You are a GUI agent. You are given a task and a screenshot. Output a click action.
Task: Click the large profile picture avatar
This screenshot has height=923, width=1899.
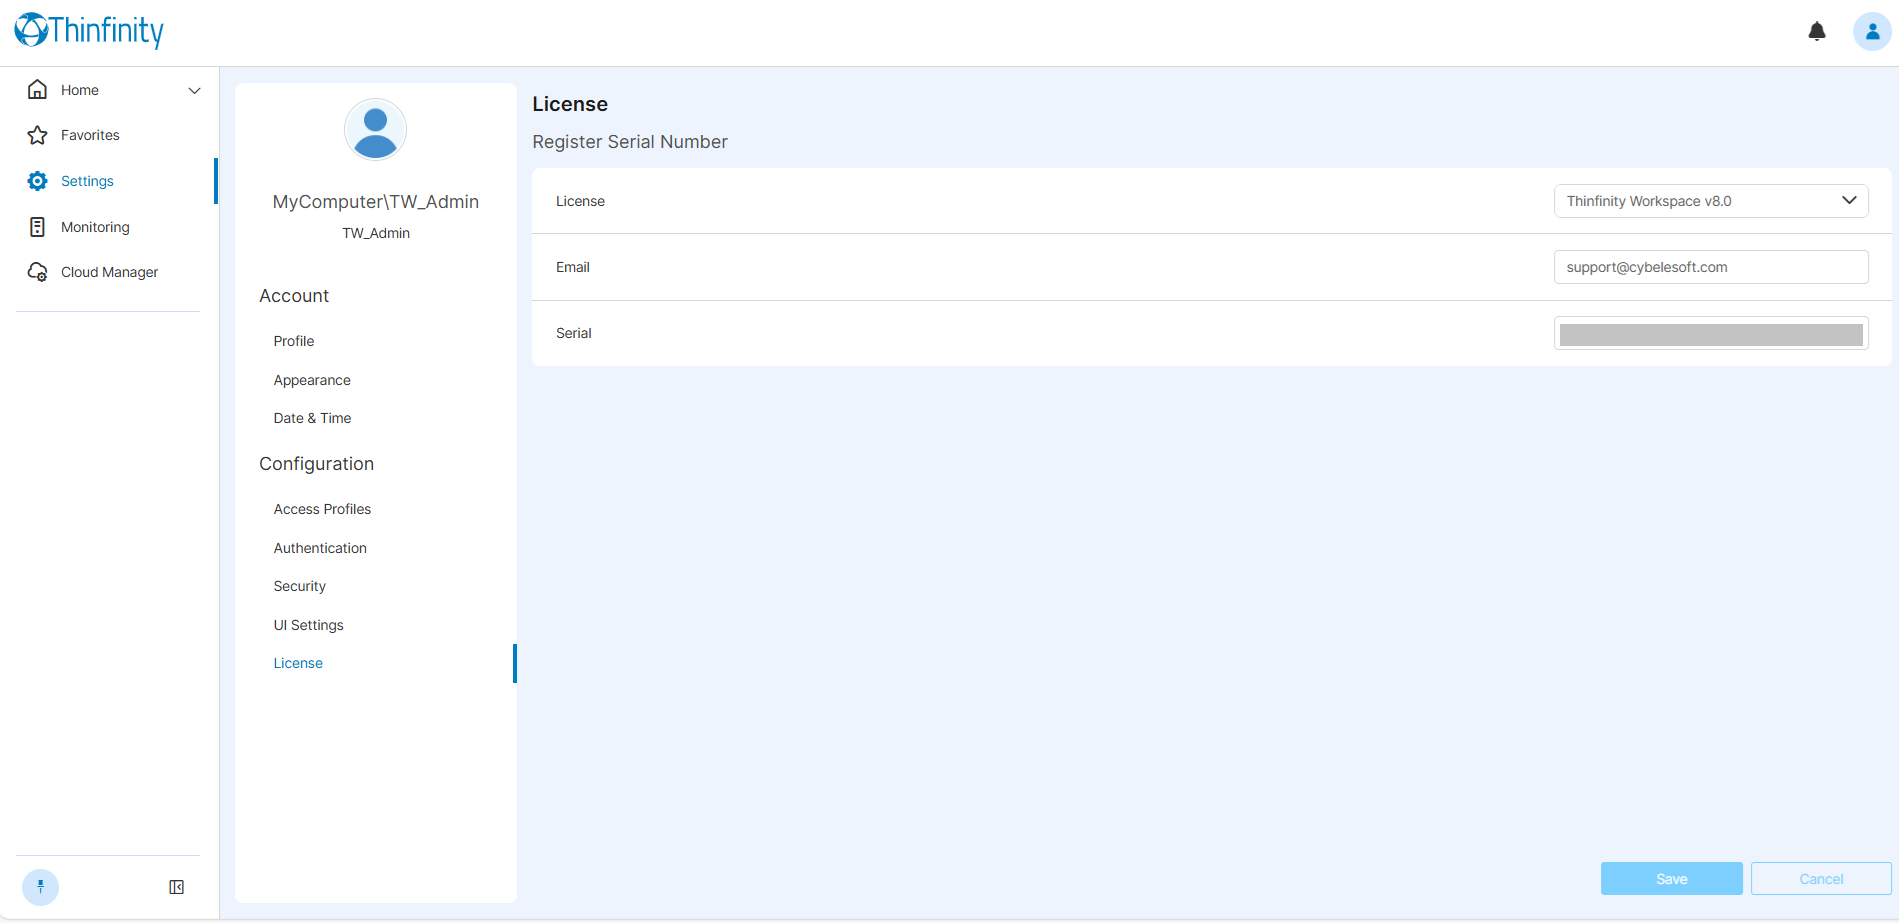point(375,130)
